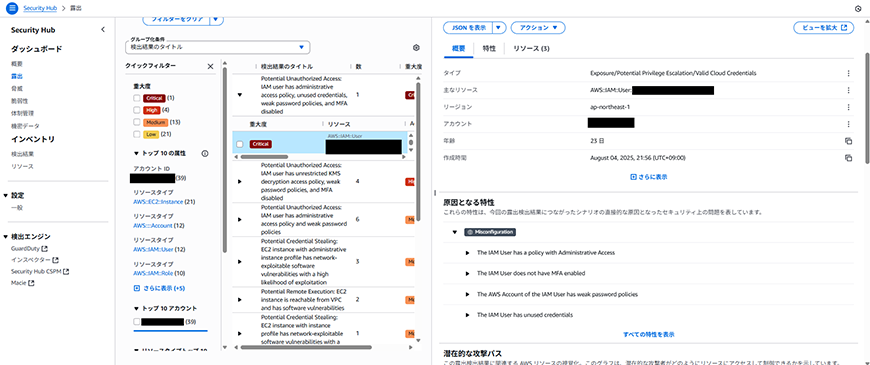Click details panel vertical scrollbar

pos(867,108)
